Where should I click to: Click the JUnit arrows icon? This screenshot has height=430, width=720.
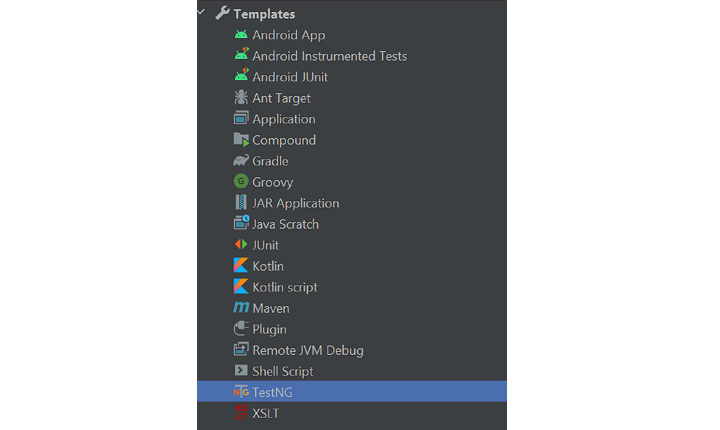240,245
